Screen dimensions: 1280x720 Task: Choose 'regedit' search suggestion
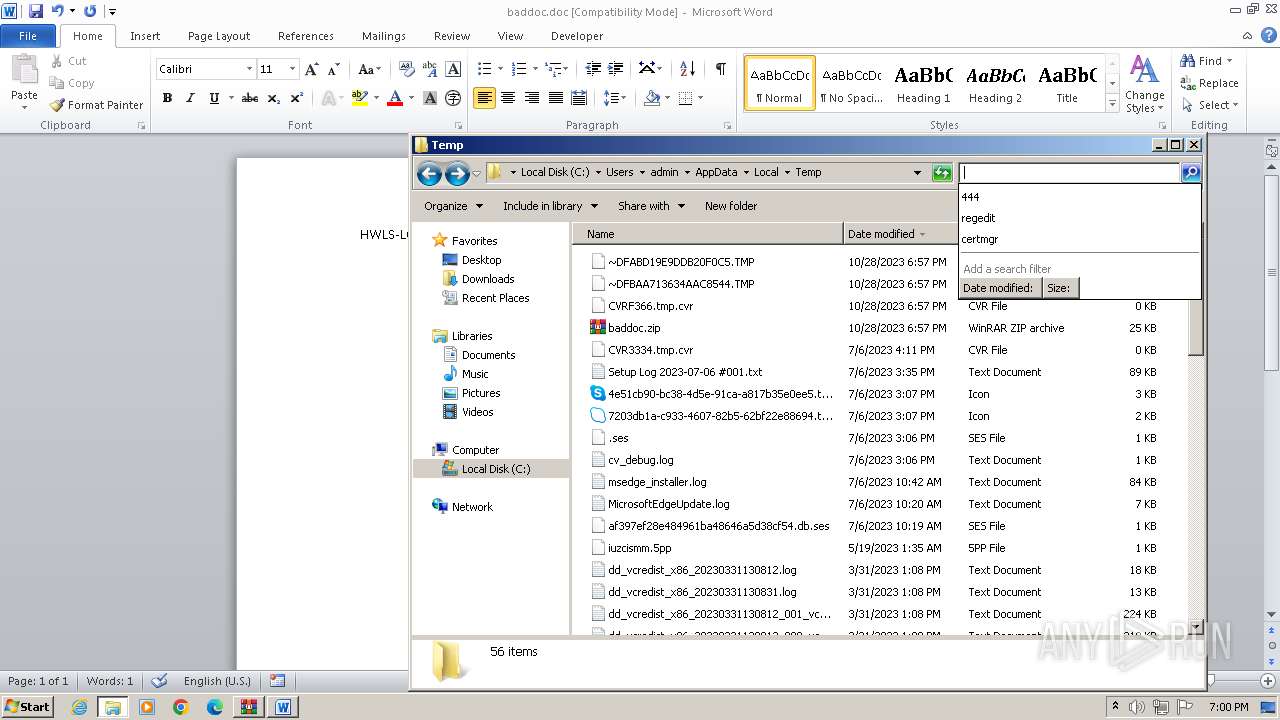click(x=1079, y=218)
